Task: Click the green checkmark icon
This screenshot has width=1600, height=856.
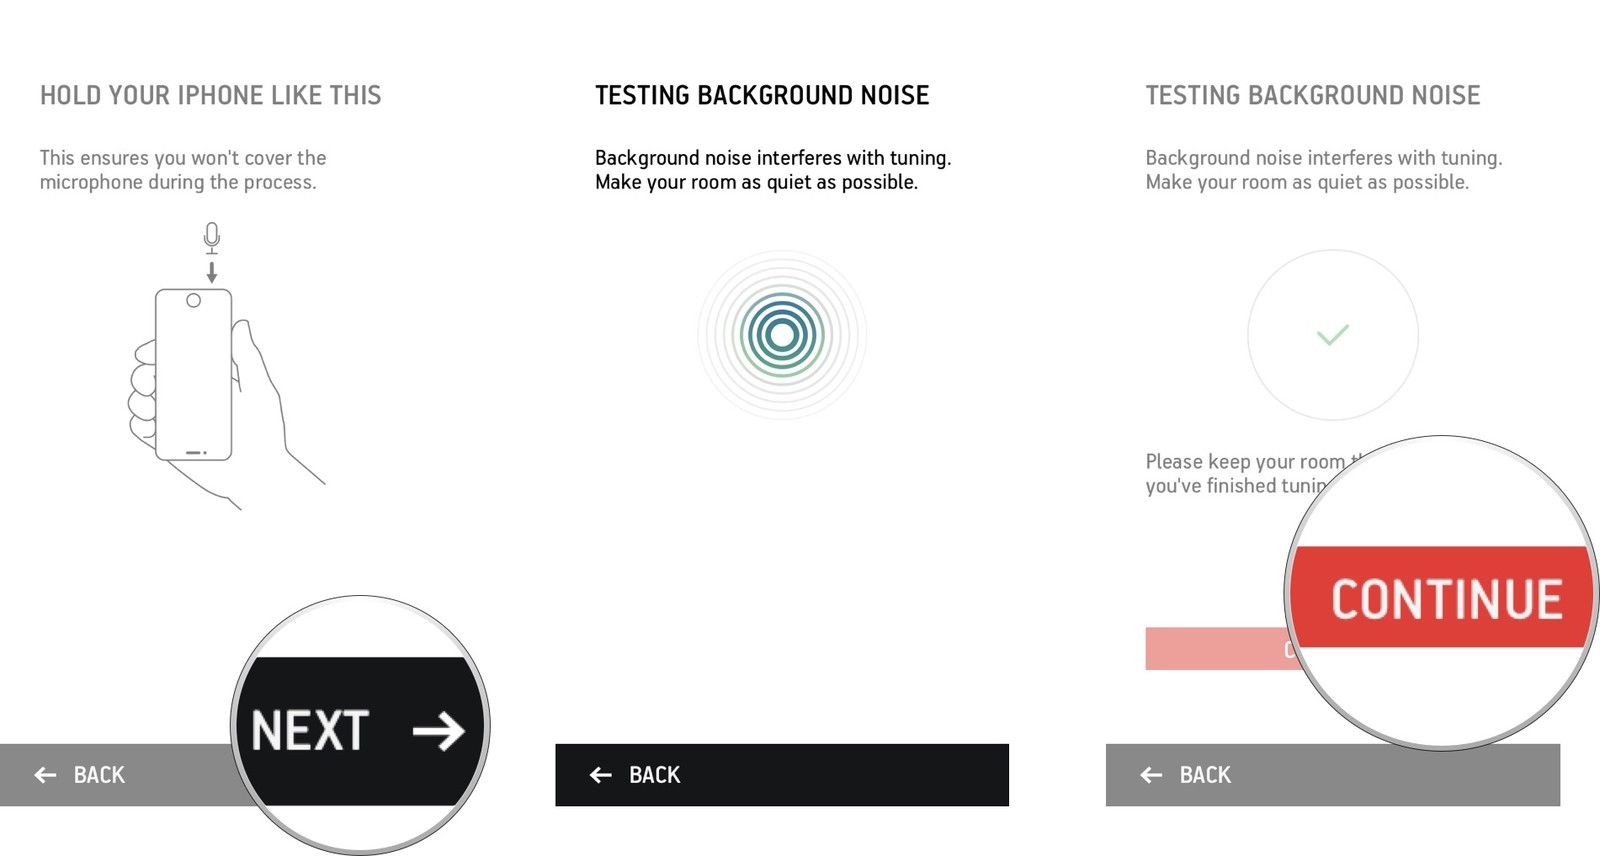Action: [1333, 335]
